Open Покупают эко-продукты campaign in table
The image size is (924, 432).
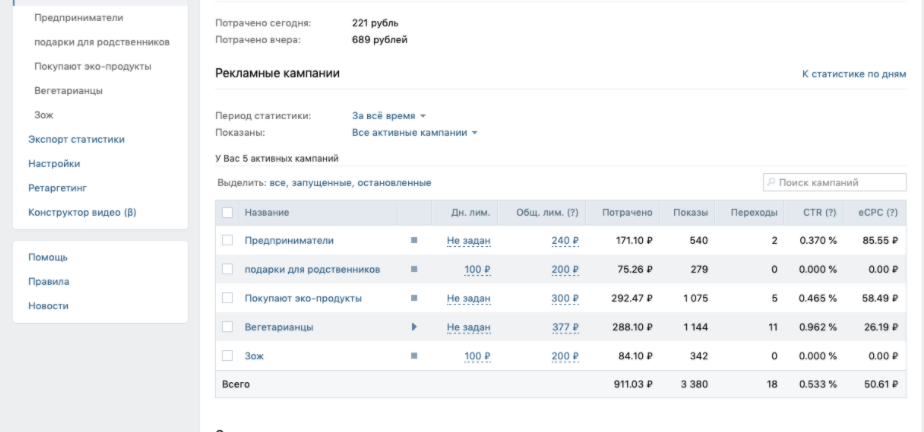click(x=303, y=298)
